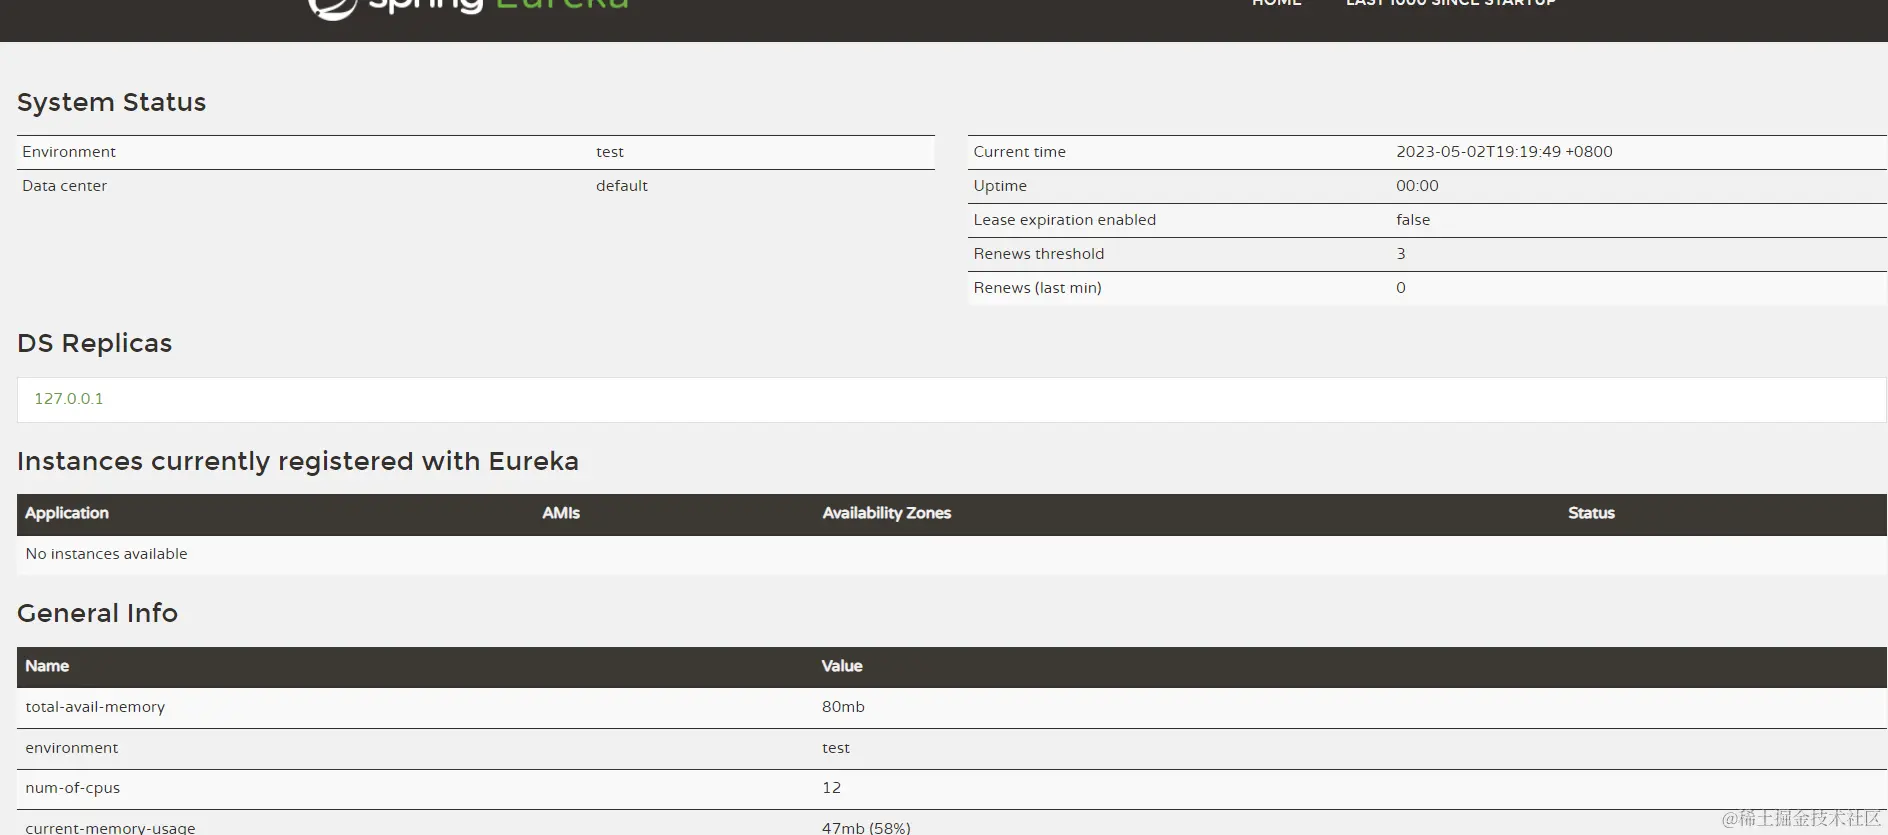Click the DS Replicas heading
1888x835 pixels.
[x=94, y=343]
